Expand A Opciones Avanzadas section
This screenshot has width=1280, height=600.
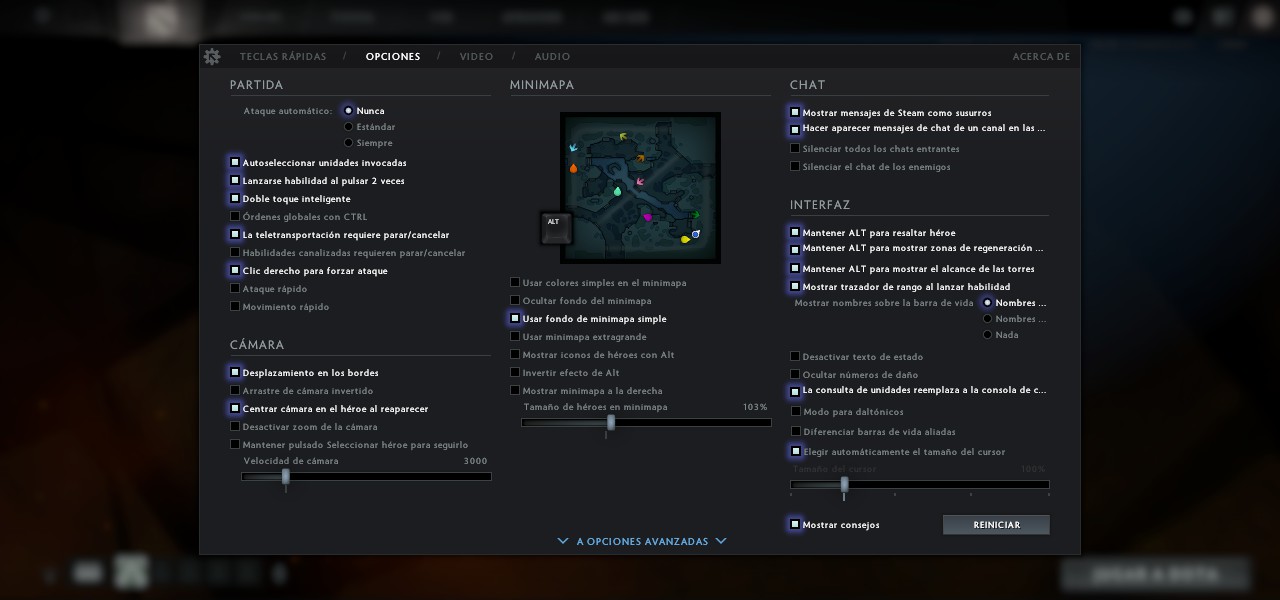point(642,542)
